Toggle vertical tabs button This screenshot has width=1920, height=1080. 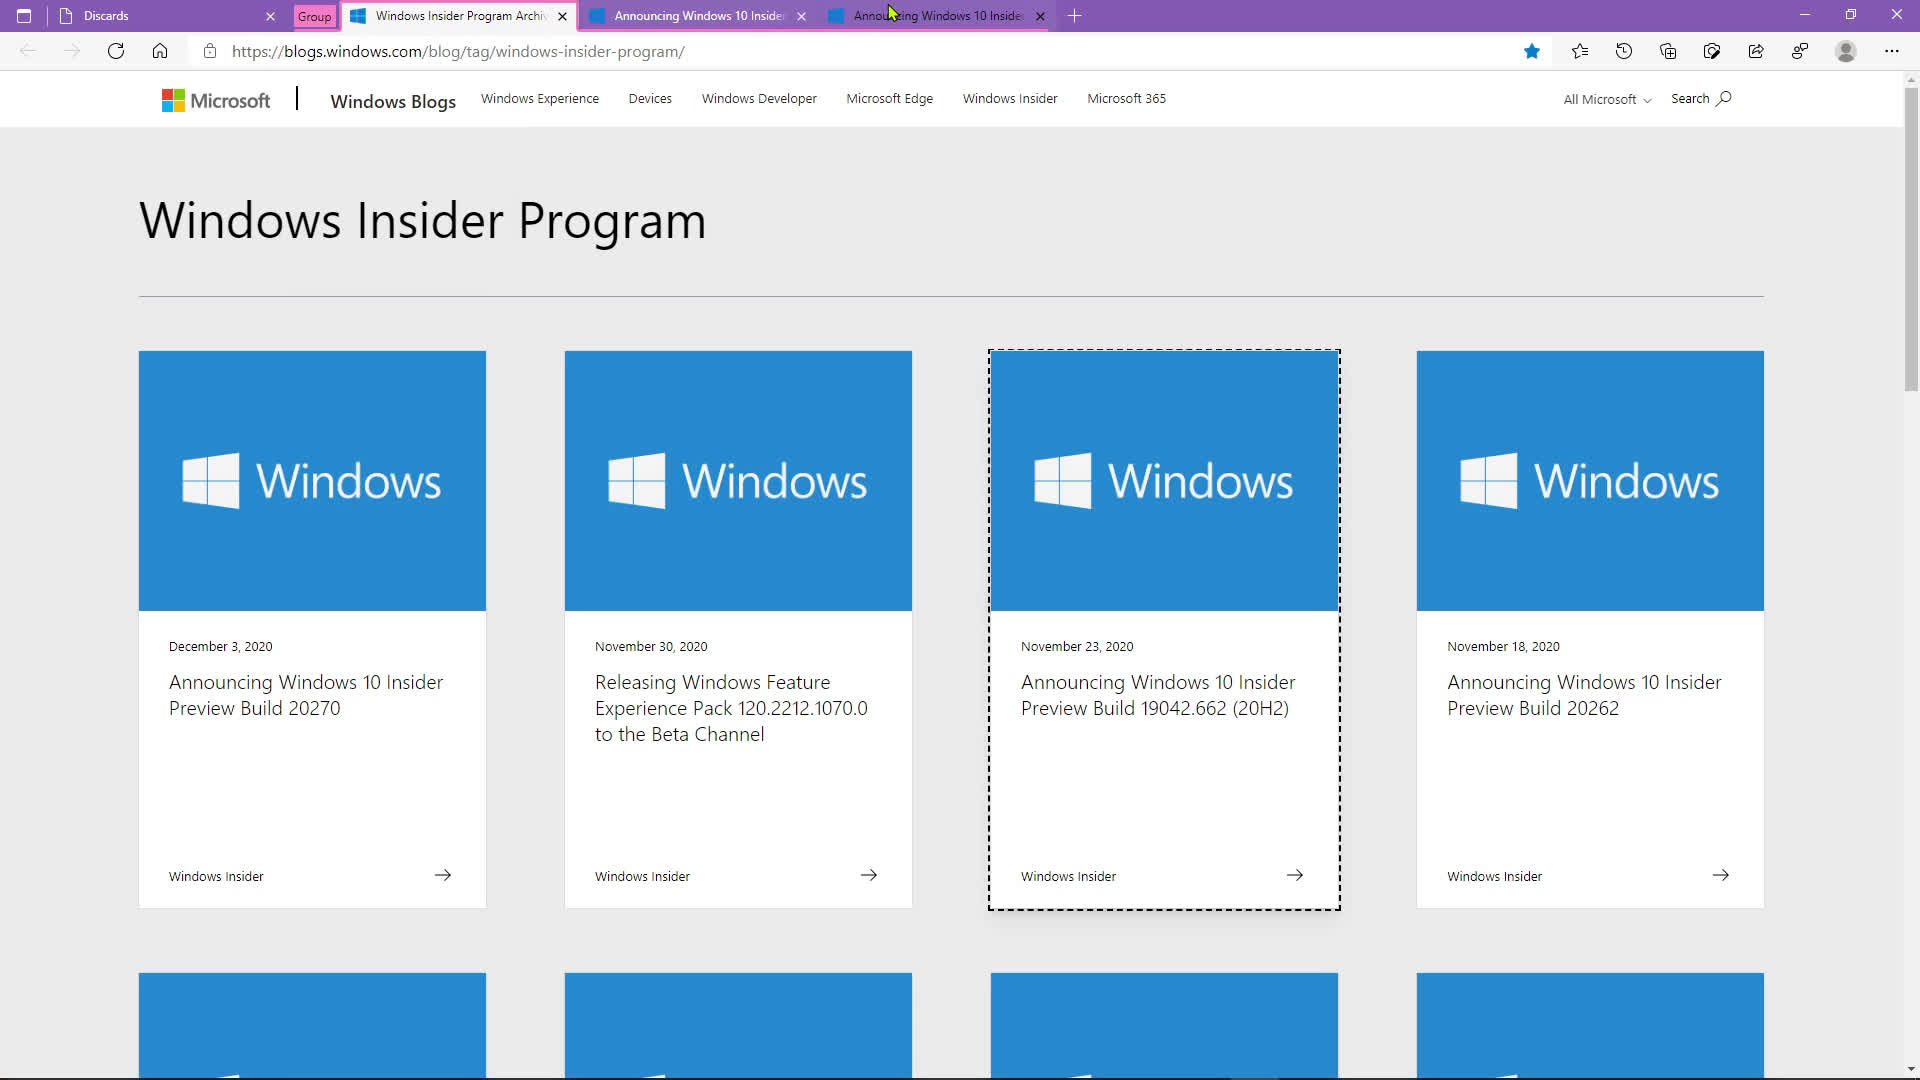[x=24, y=16]
